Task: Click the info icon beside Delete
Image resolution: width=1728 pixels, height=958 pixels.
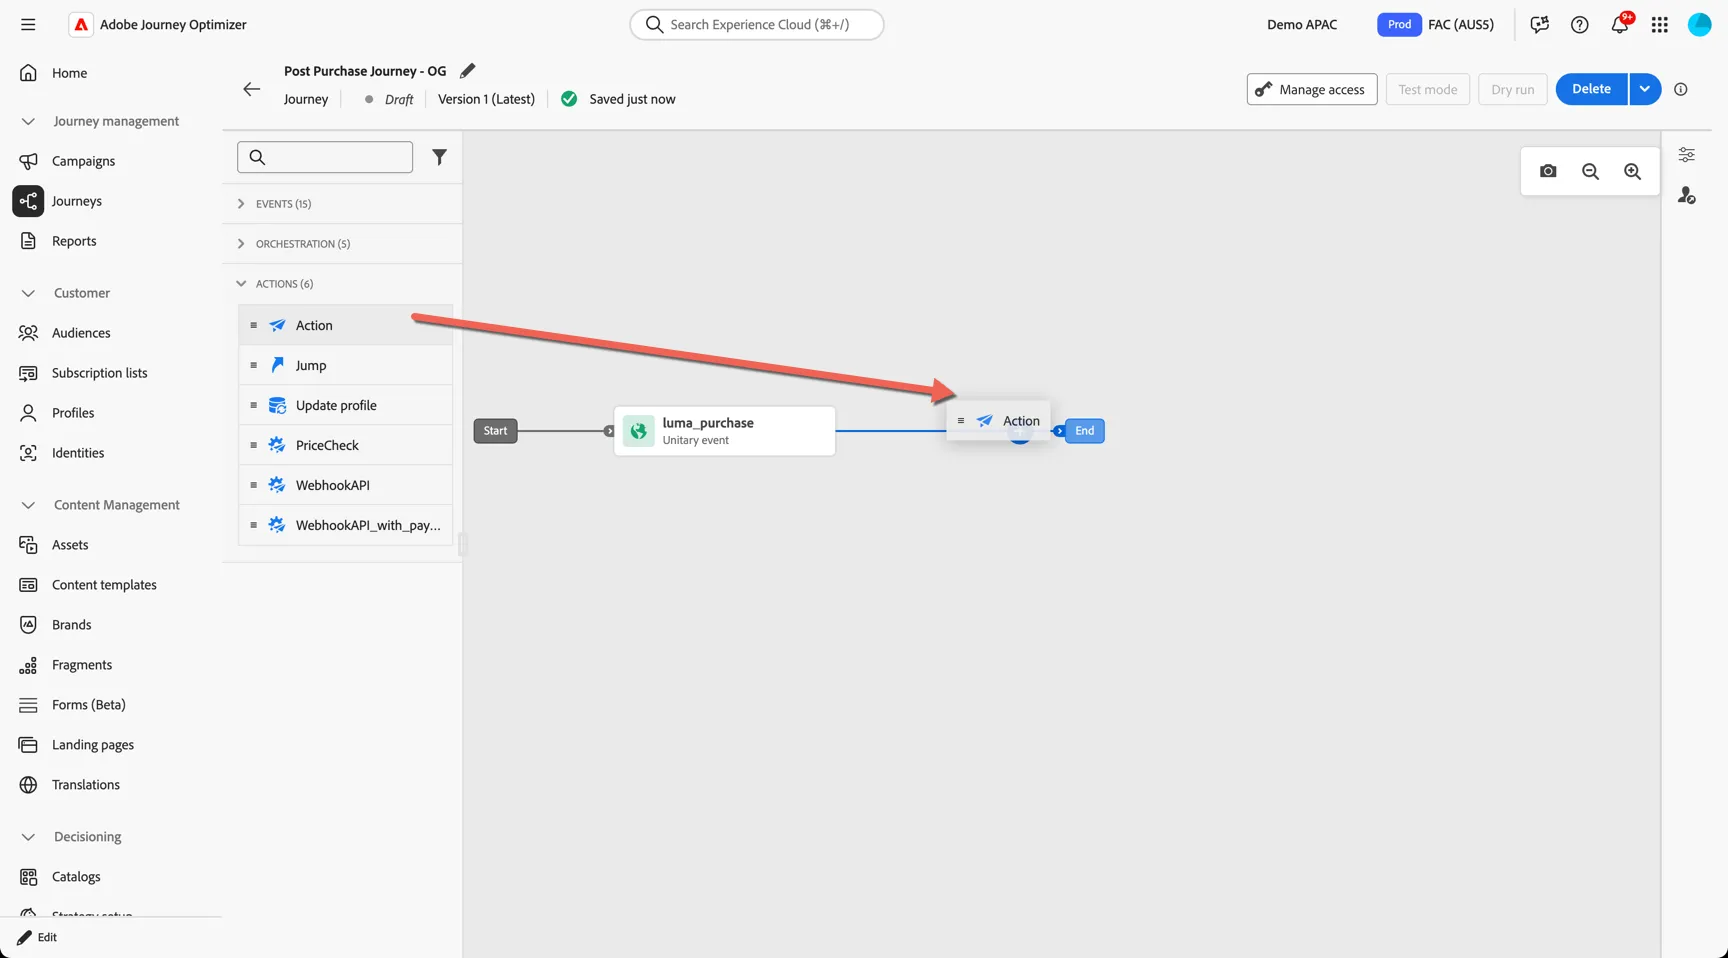Action: [1681, 89]
